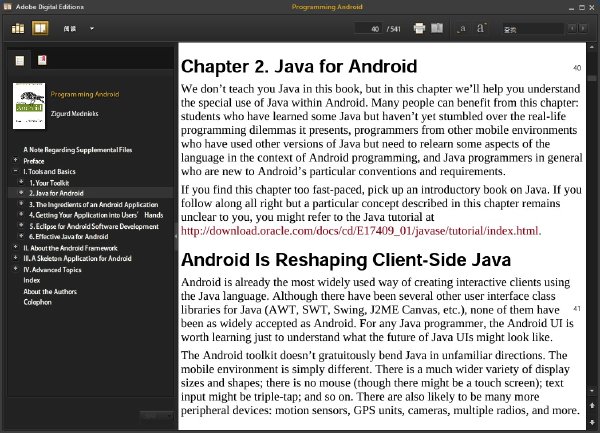Click 'Android Is Reshaping Client-Side Java' heading
Image resolution: width=600 pixels, height=433 pixels.
[346, 260]
